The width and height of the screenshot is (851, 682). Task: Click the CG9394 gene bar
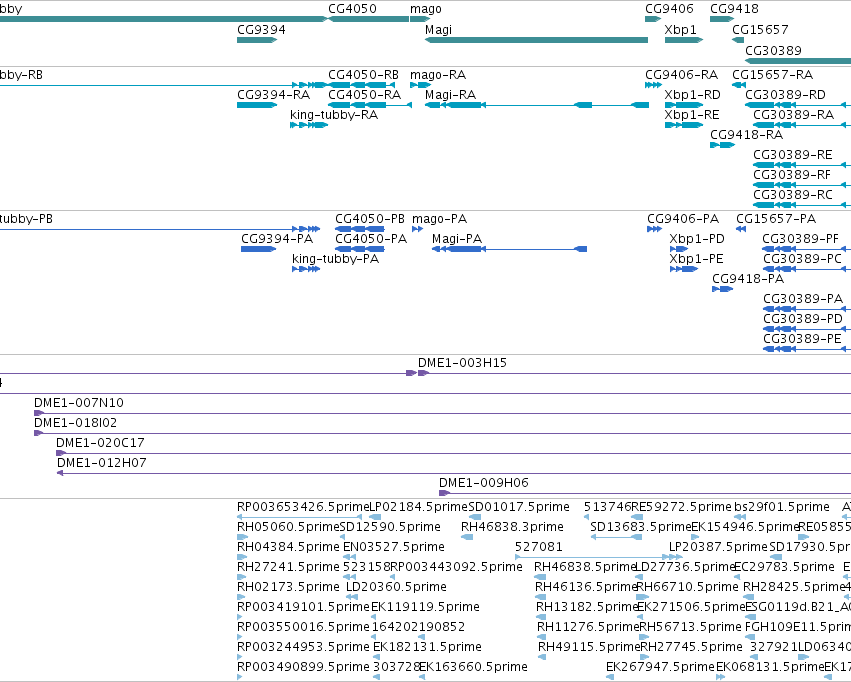[x=257, y=40]
